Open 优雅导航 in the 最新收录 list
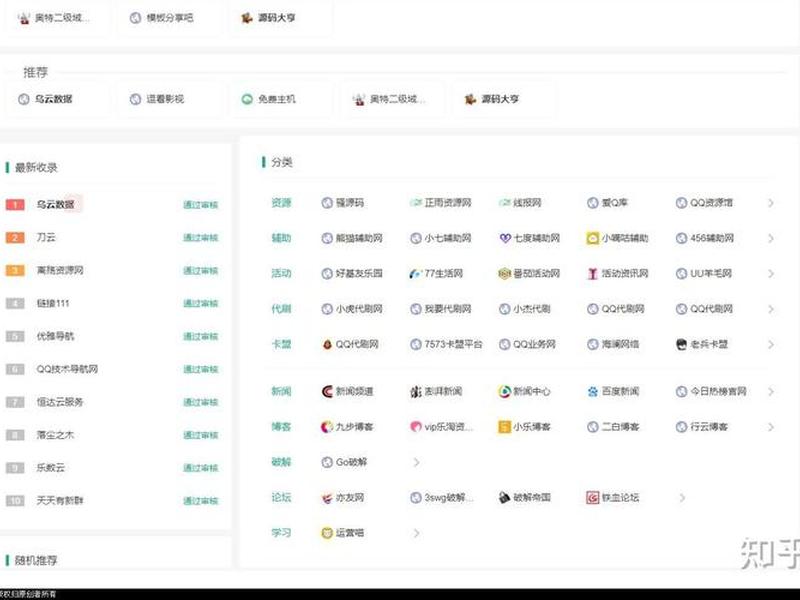The image size is (800, 600). pos(55,336)
